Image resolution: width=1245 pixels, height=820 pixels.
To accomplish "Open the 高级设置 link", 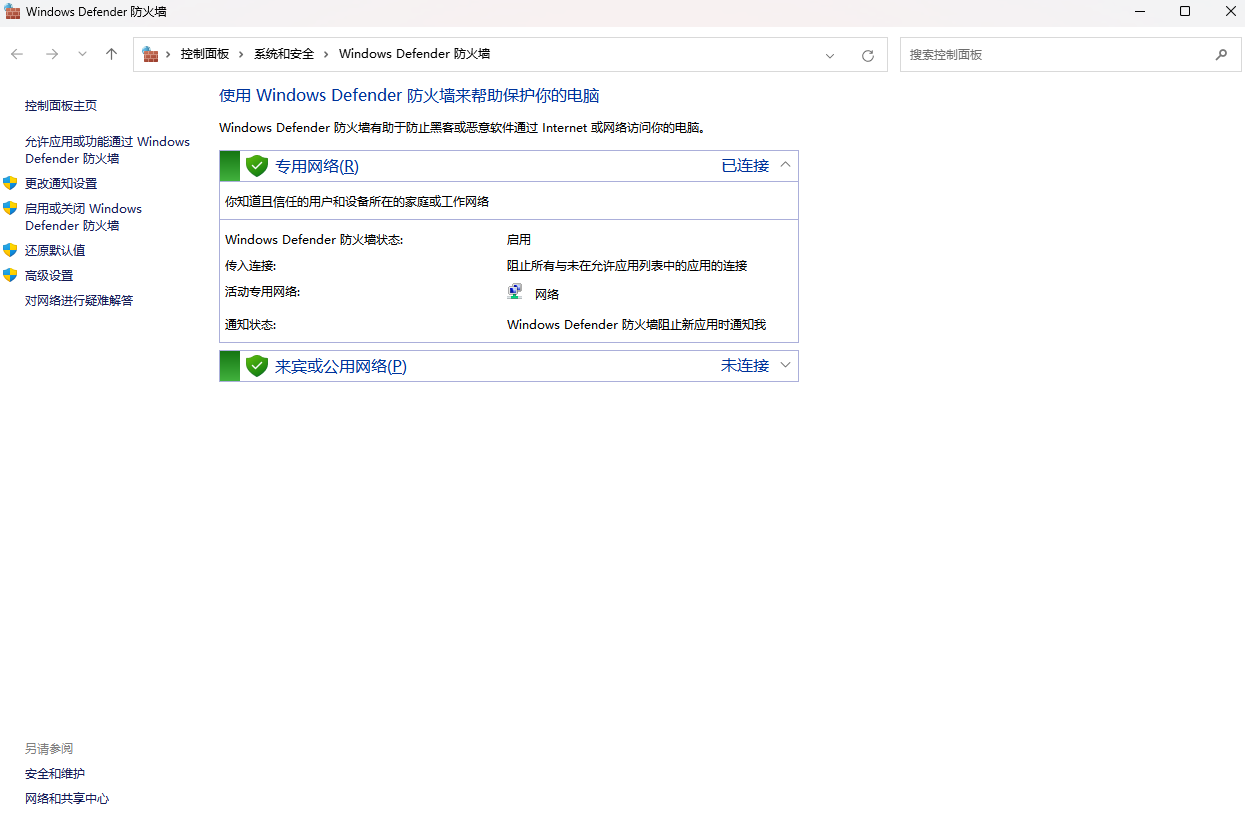I will pos(49,276).
